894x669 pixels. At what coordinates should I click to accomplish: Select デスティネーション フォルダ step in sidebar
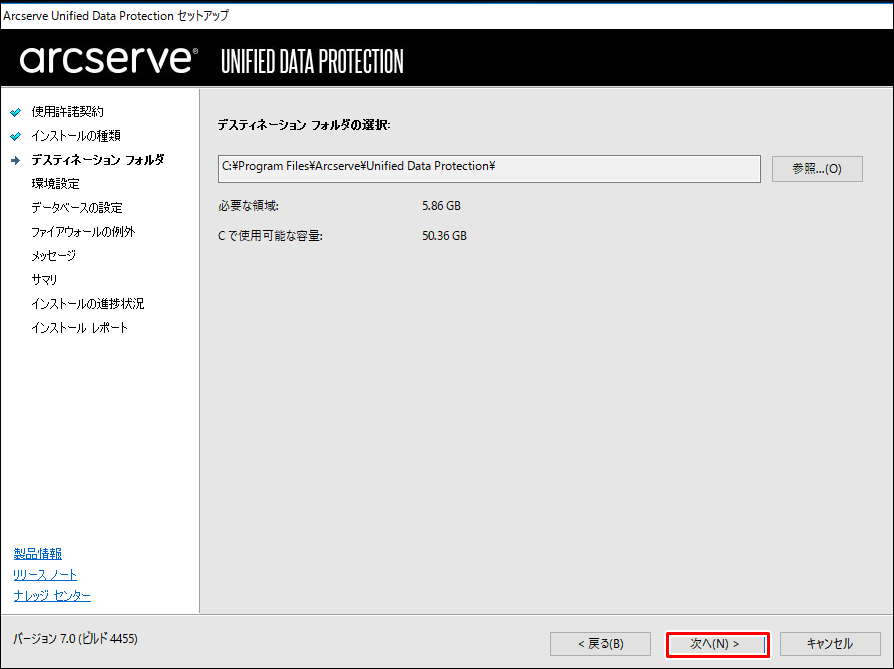[97, 160]
